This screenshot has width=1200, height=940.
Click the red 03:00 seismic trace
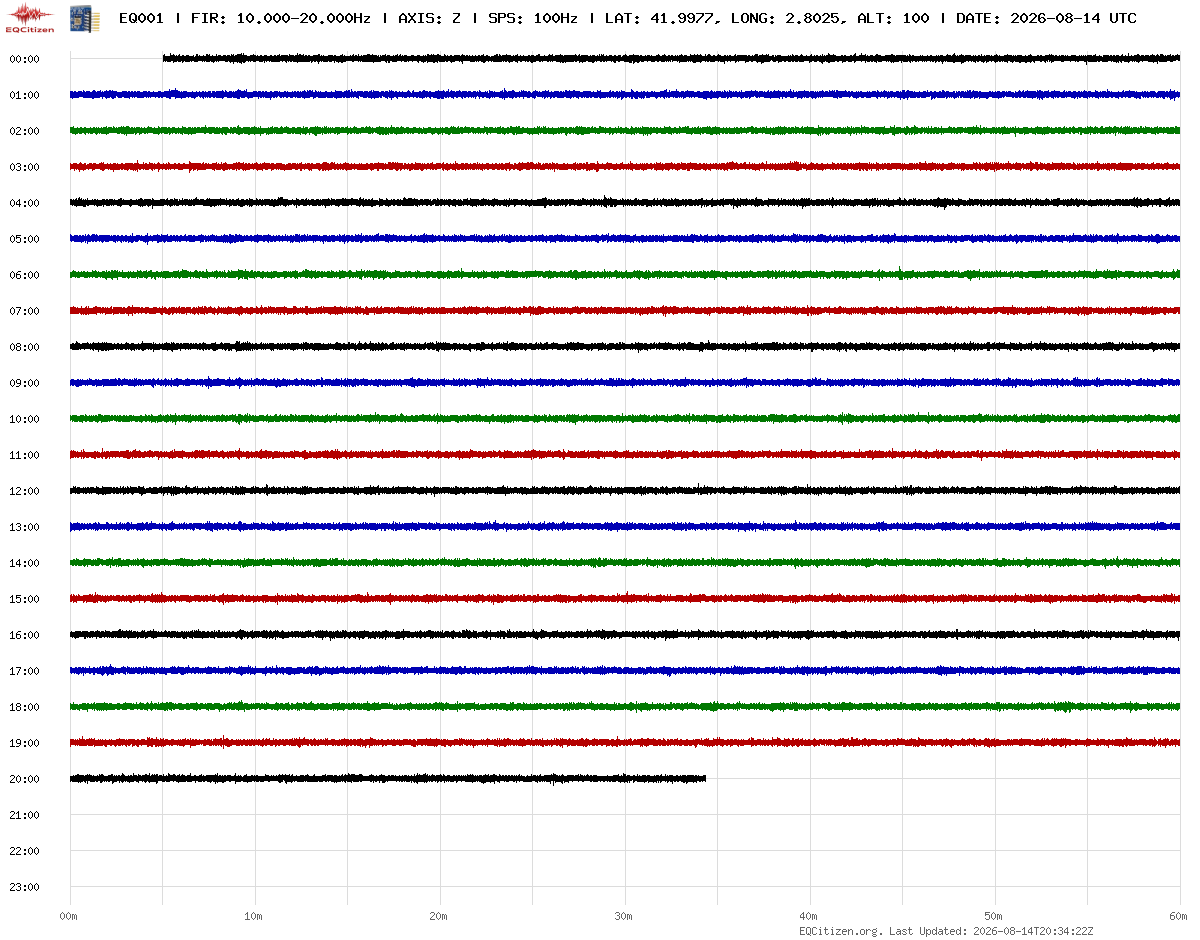point(625,167)
